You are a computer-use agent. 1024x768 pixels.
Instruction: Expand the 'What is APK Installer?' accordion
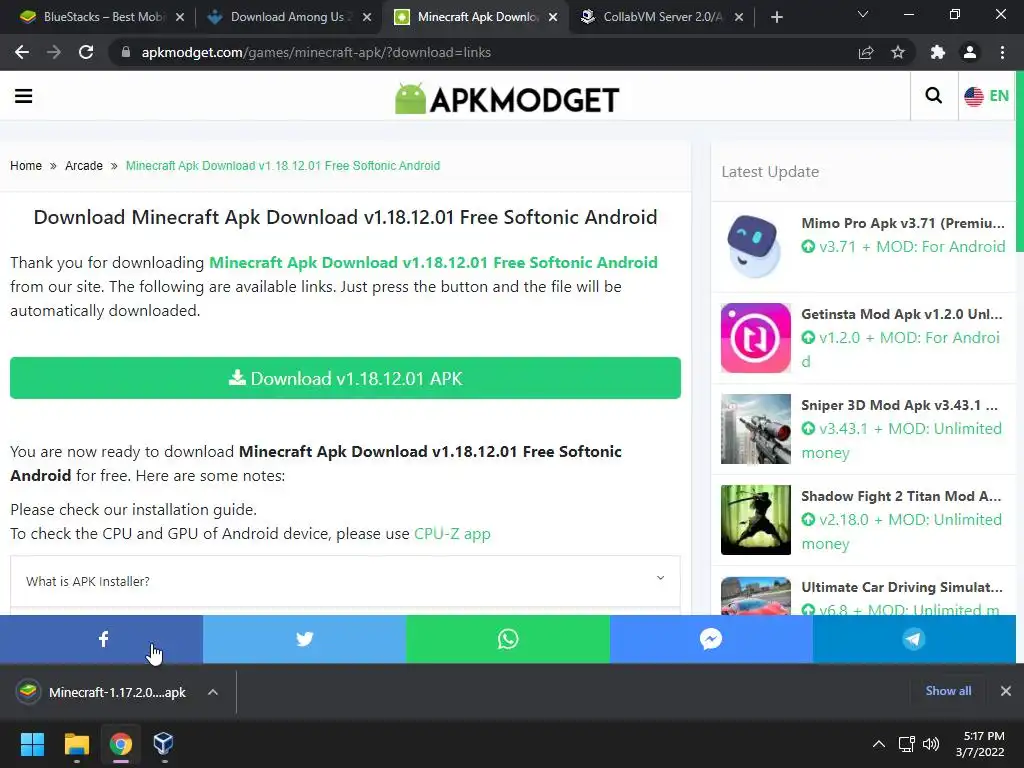[x=345, y=581]
